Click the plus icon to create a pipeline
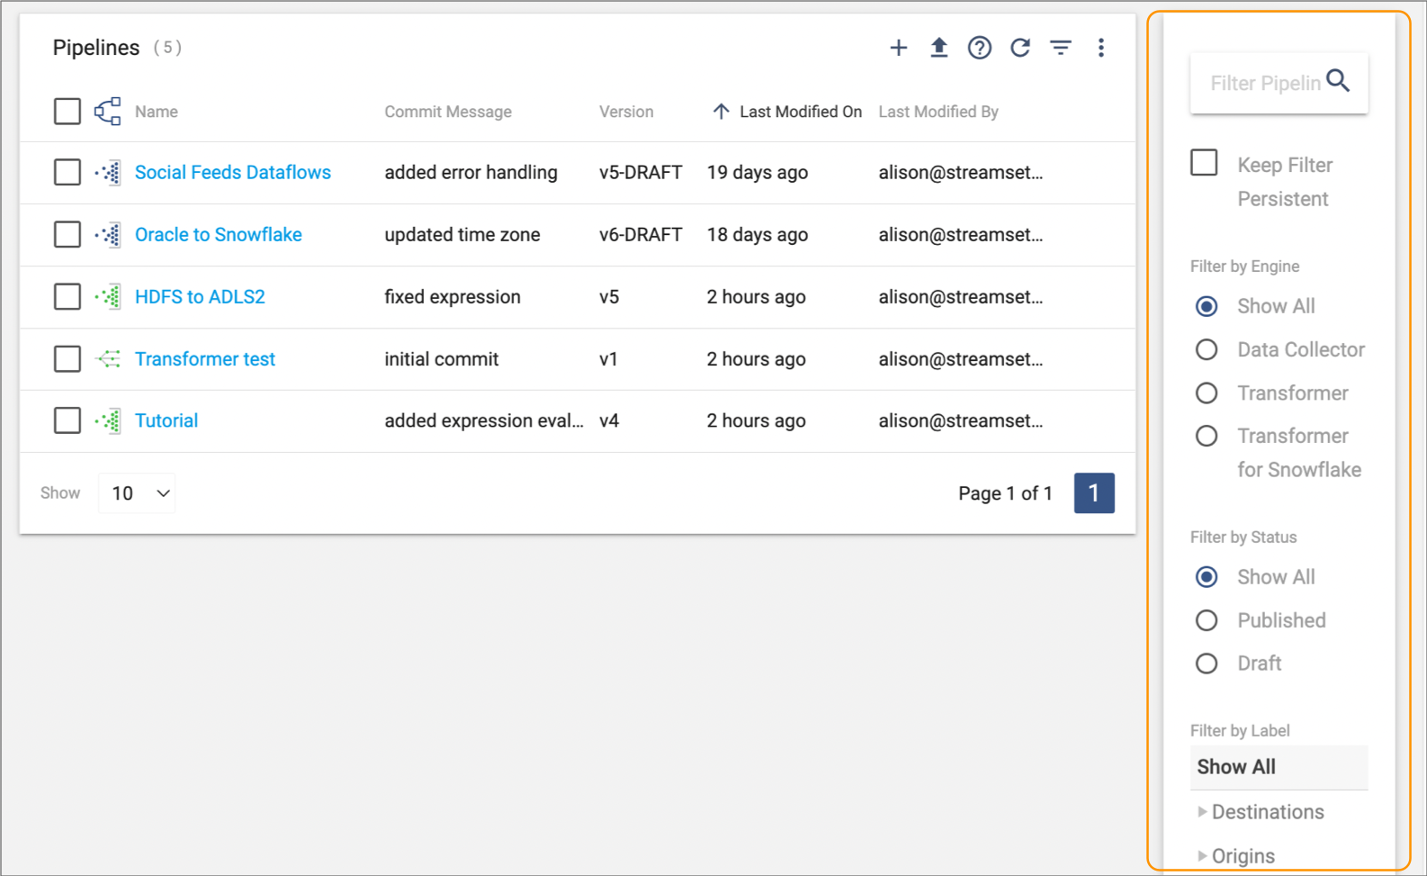This screenshot has height=876, width=1427. pos(898,48)
